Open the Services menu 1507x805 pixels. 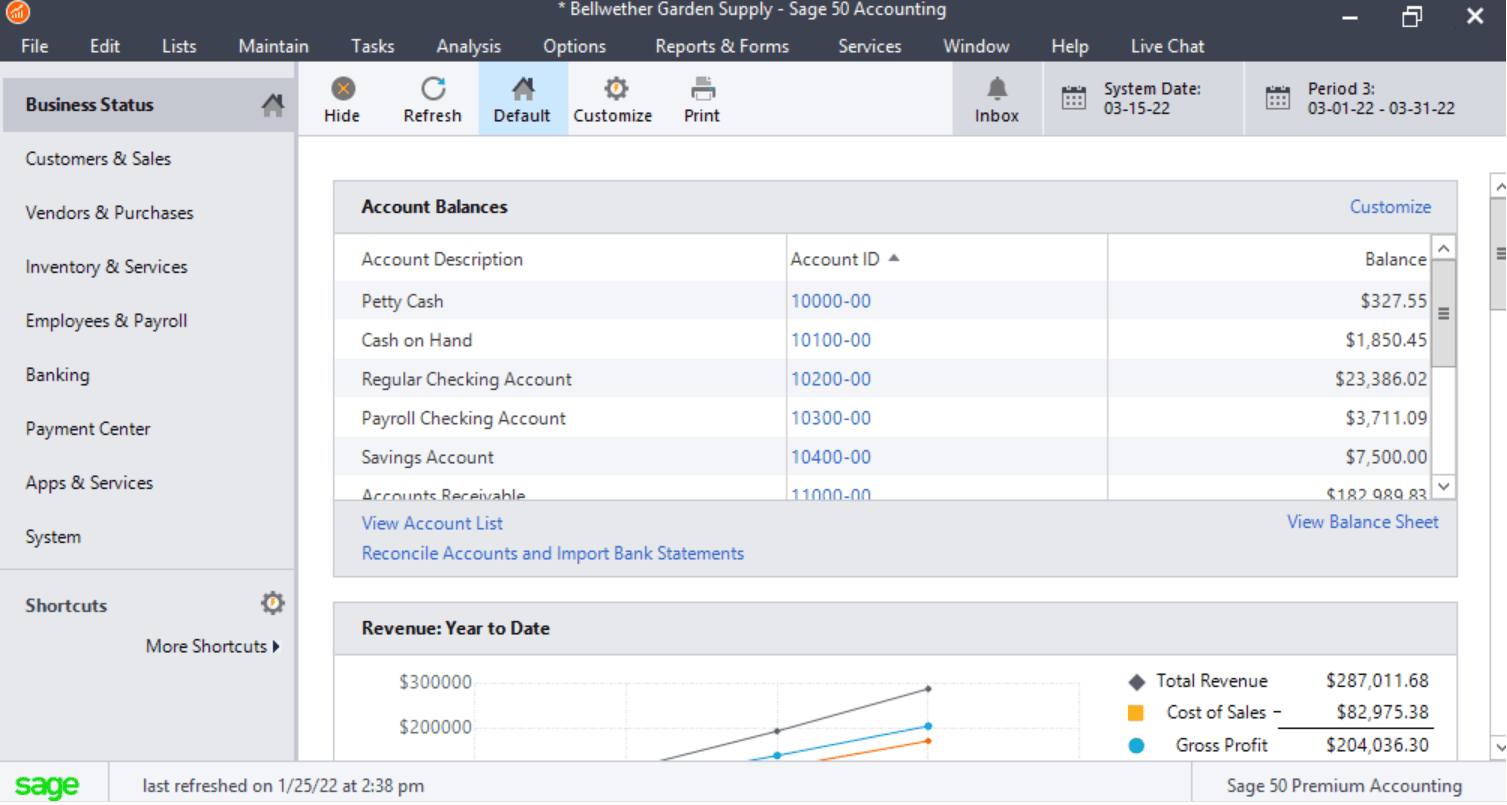click(870, 46)
